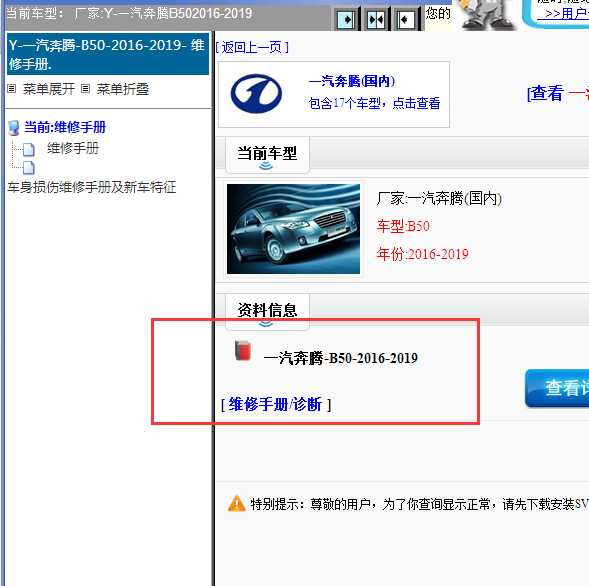This screenshot has height=586, width=589.
Task: Click the FAW Besturn round logo
Action: tap(256, 94)
